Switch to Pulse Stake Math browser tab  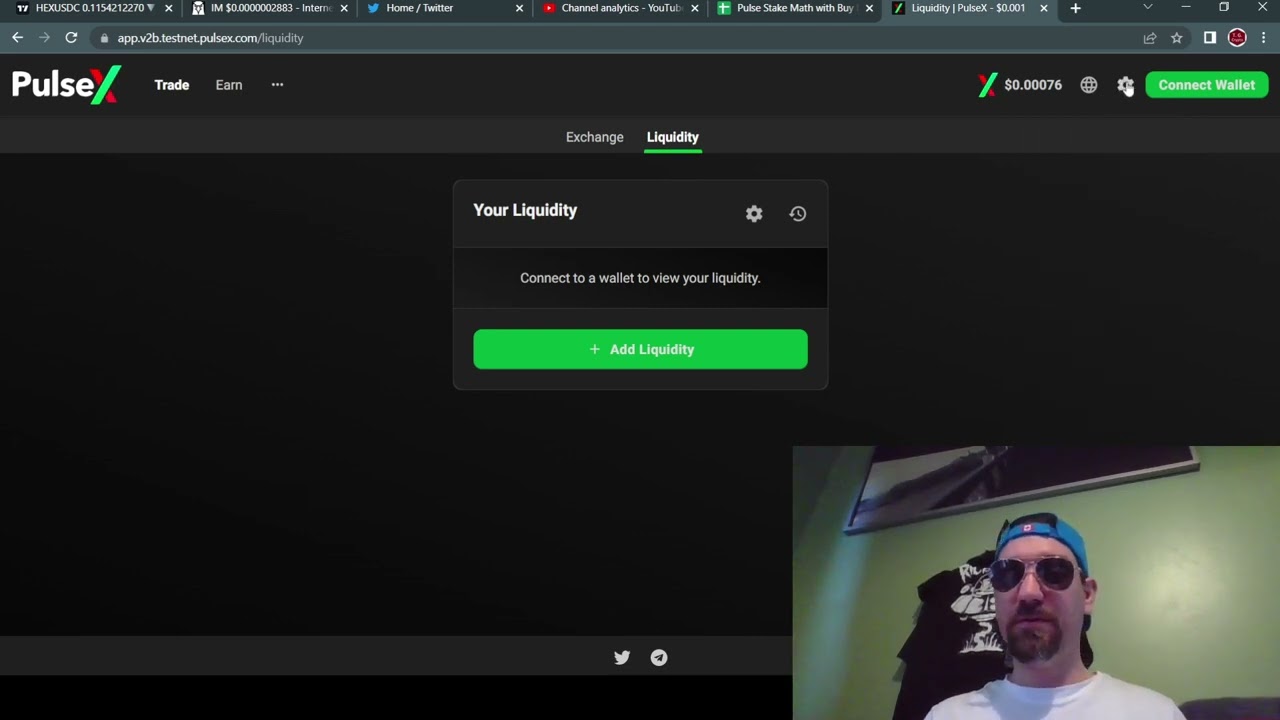pos(795,8)
